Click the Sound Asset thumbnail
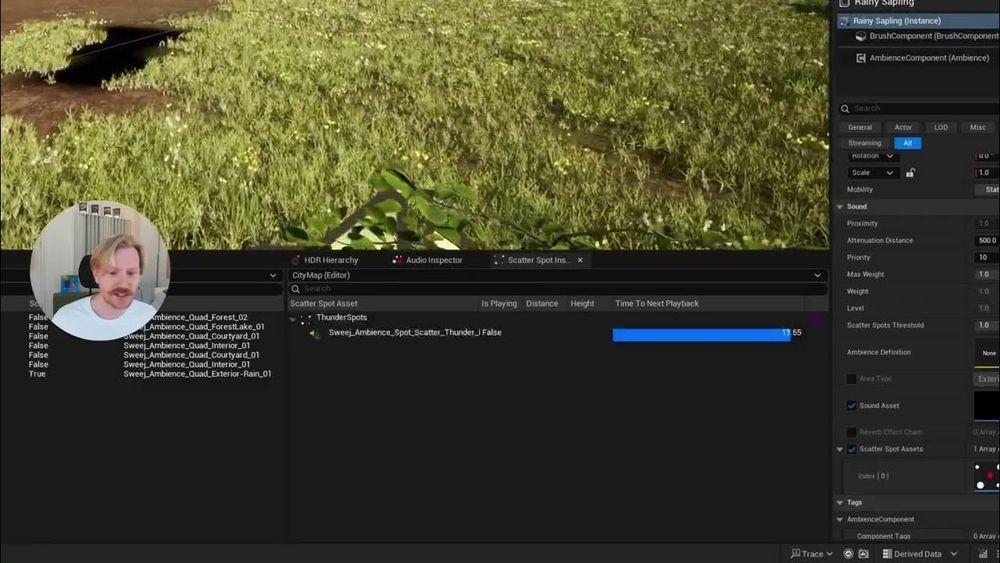The image size is (1000, 563). click(x=987, y=406)
